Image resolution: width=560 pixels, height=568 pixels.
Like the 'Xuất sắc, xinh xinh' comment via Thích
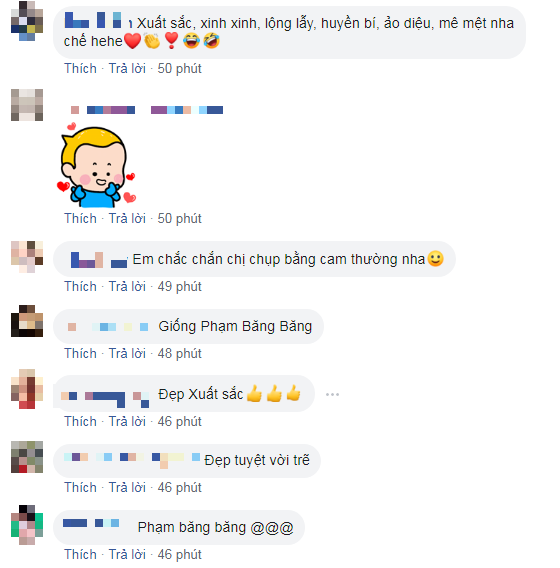[80, 68]
